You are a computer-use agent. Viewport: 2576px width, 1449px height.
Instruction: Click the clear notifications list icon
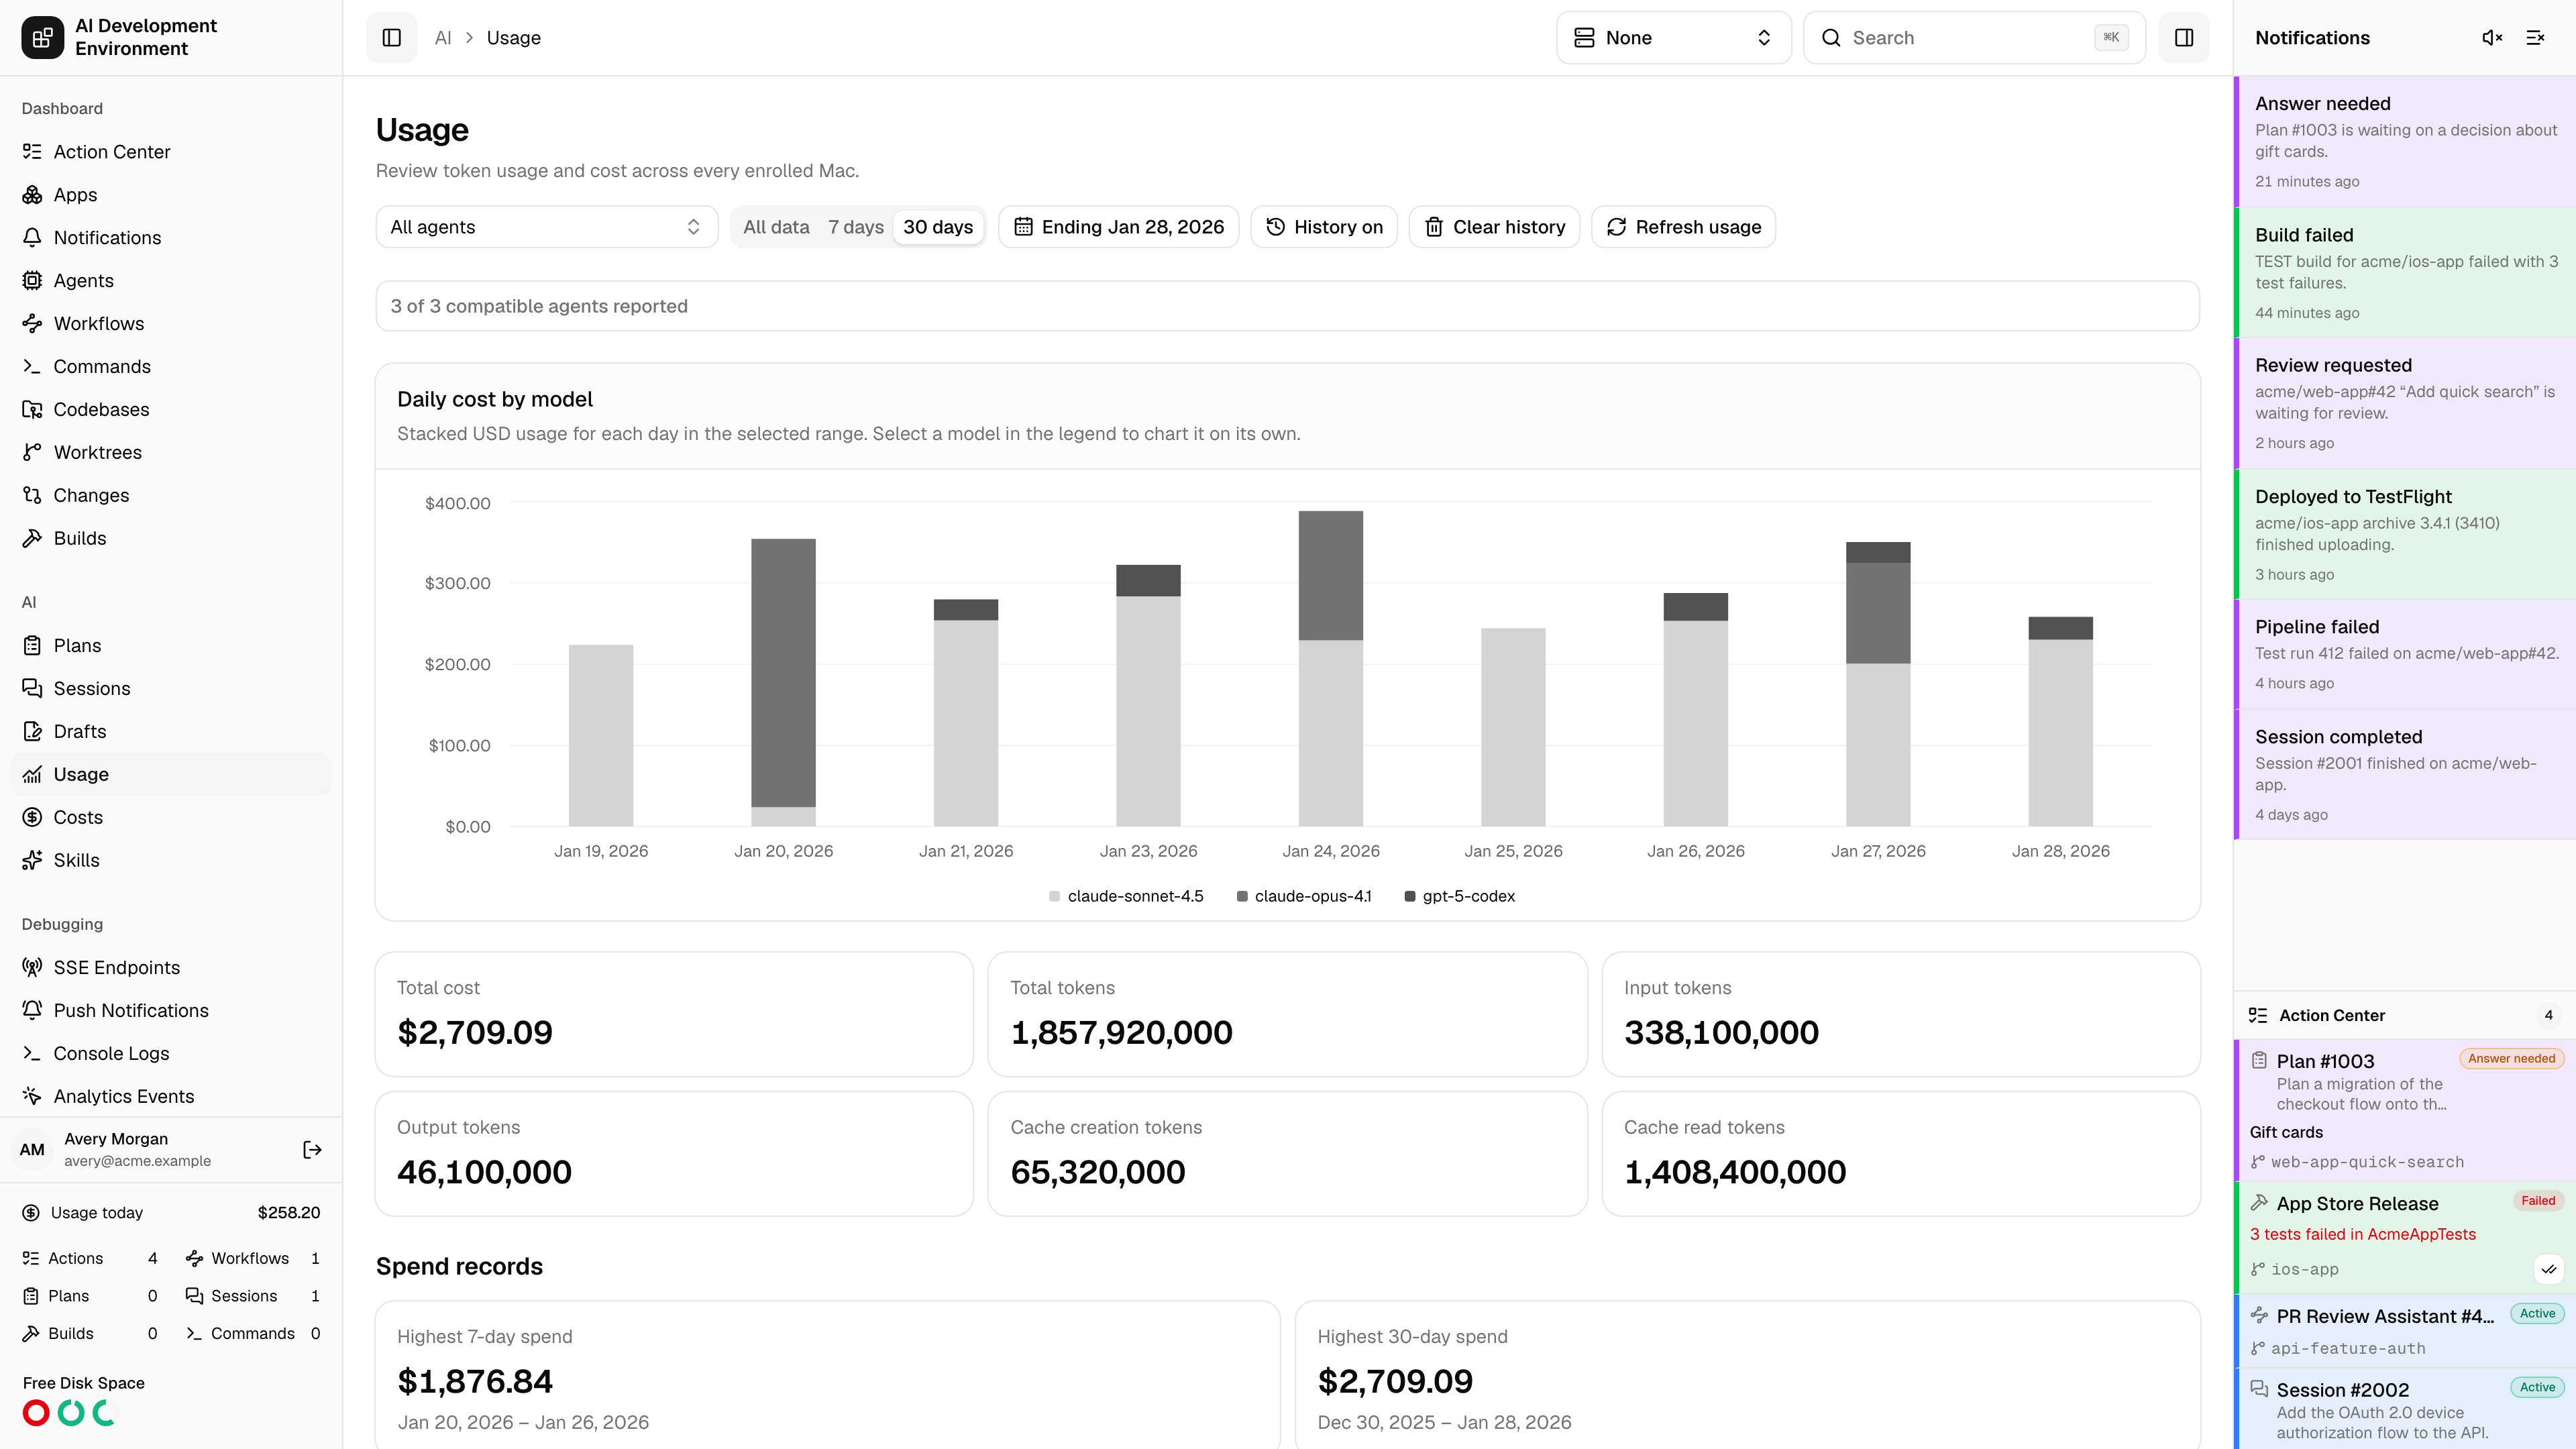(2535, 38)
